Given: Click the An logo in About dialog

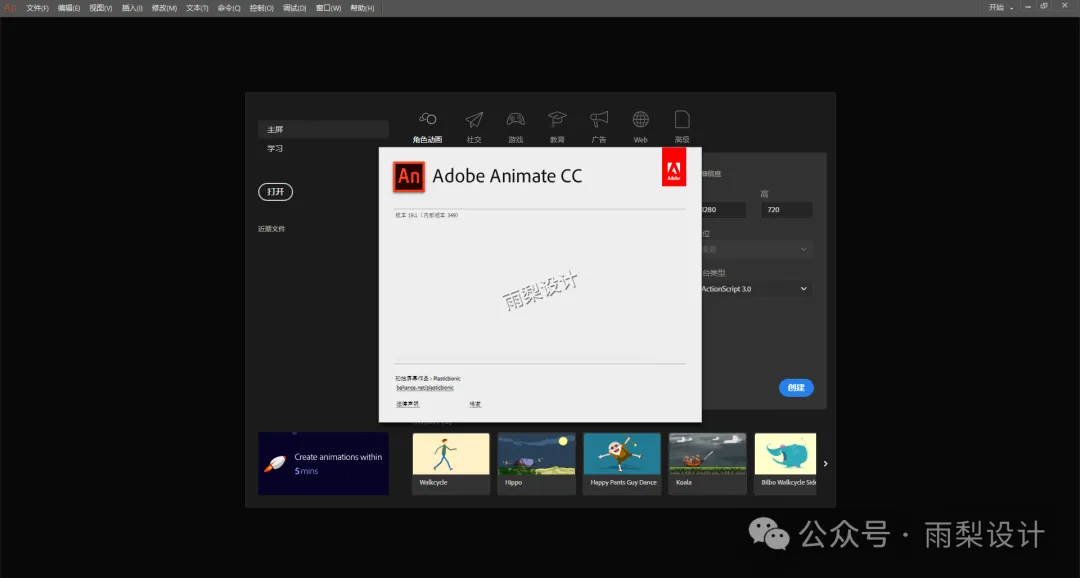Looking at the screenshot, I should point(408,176).
